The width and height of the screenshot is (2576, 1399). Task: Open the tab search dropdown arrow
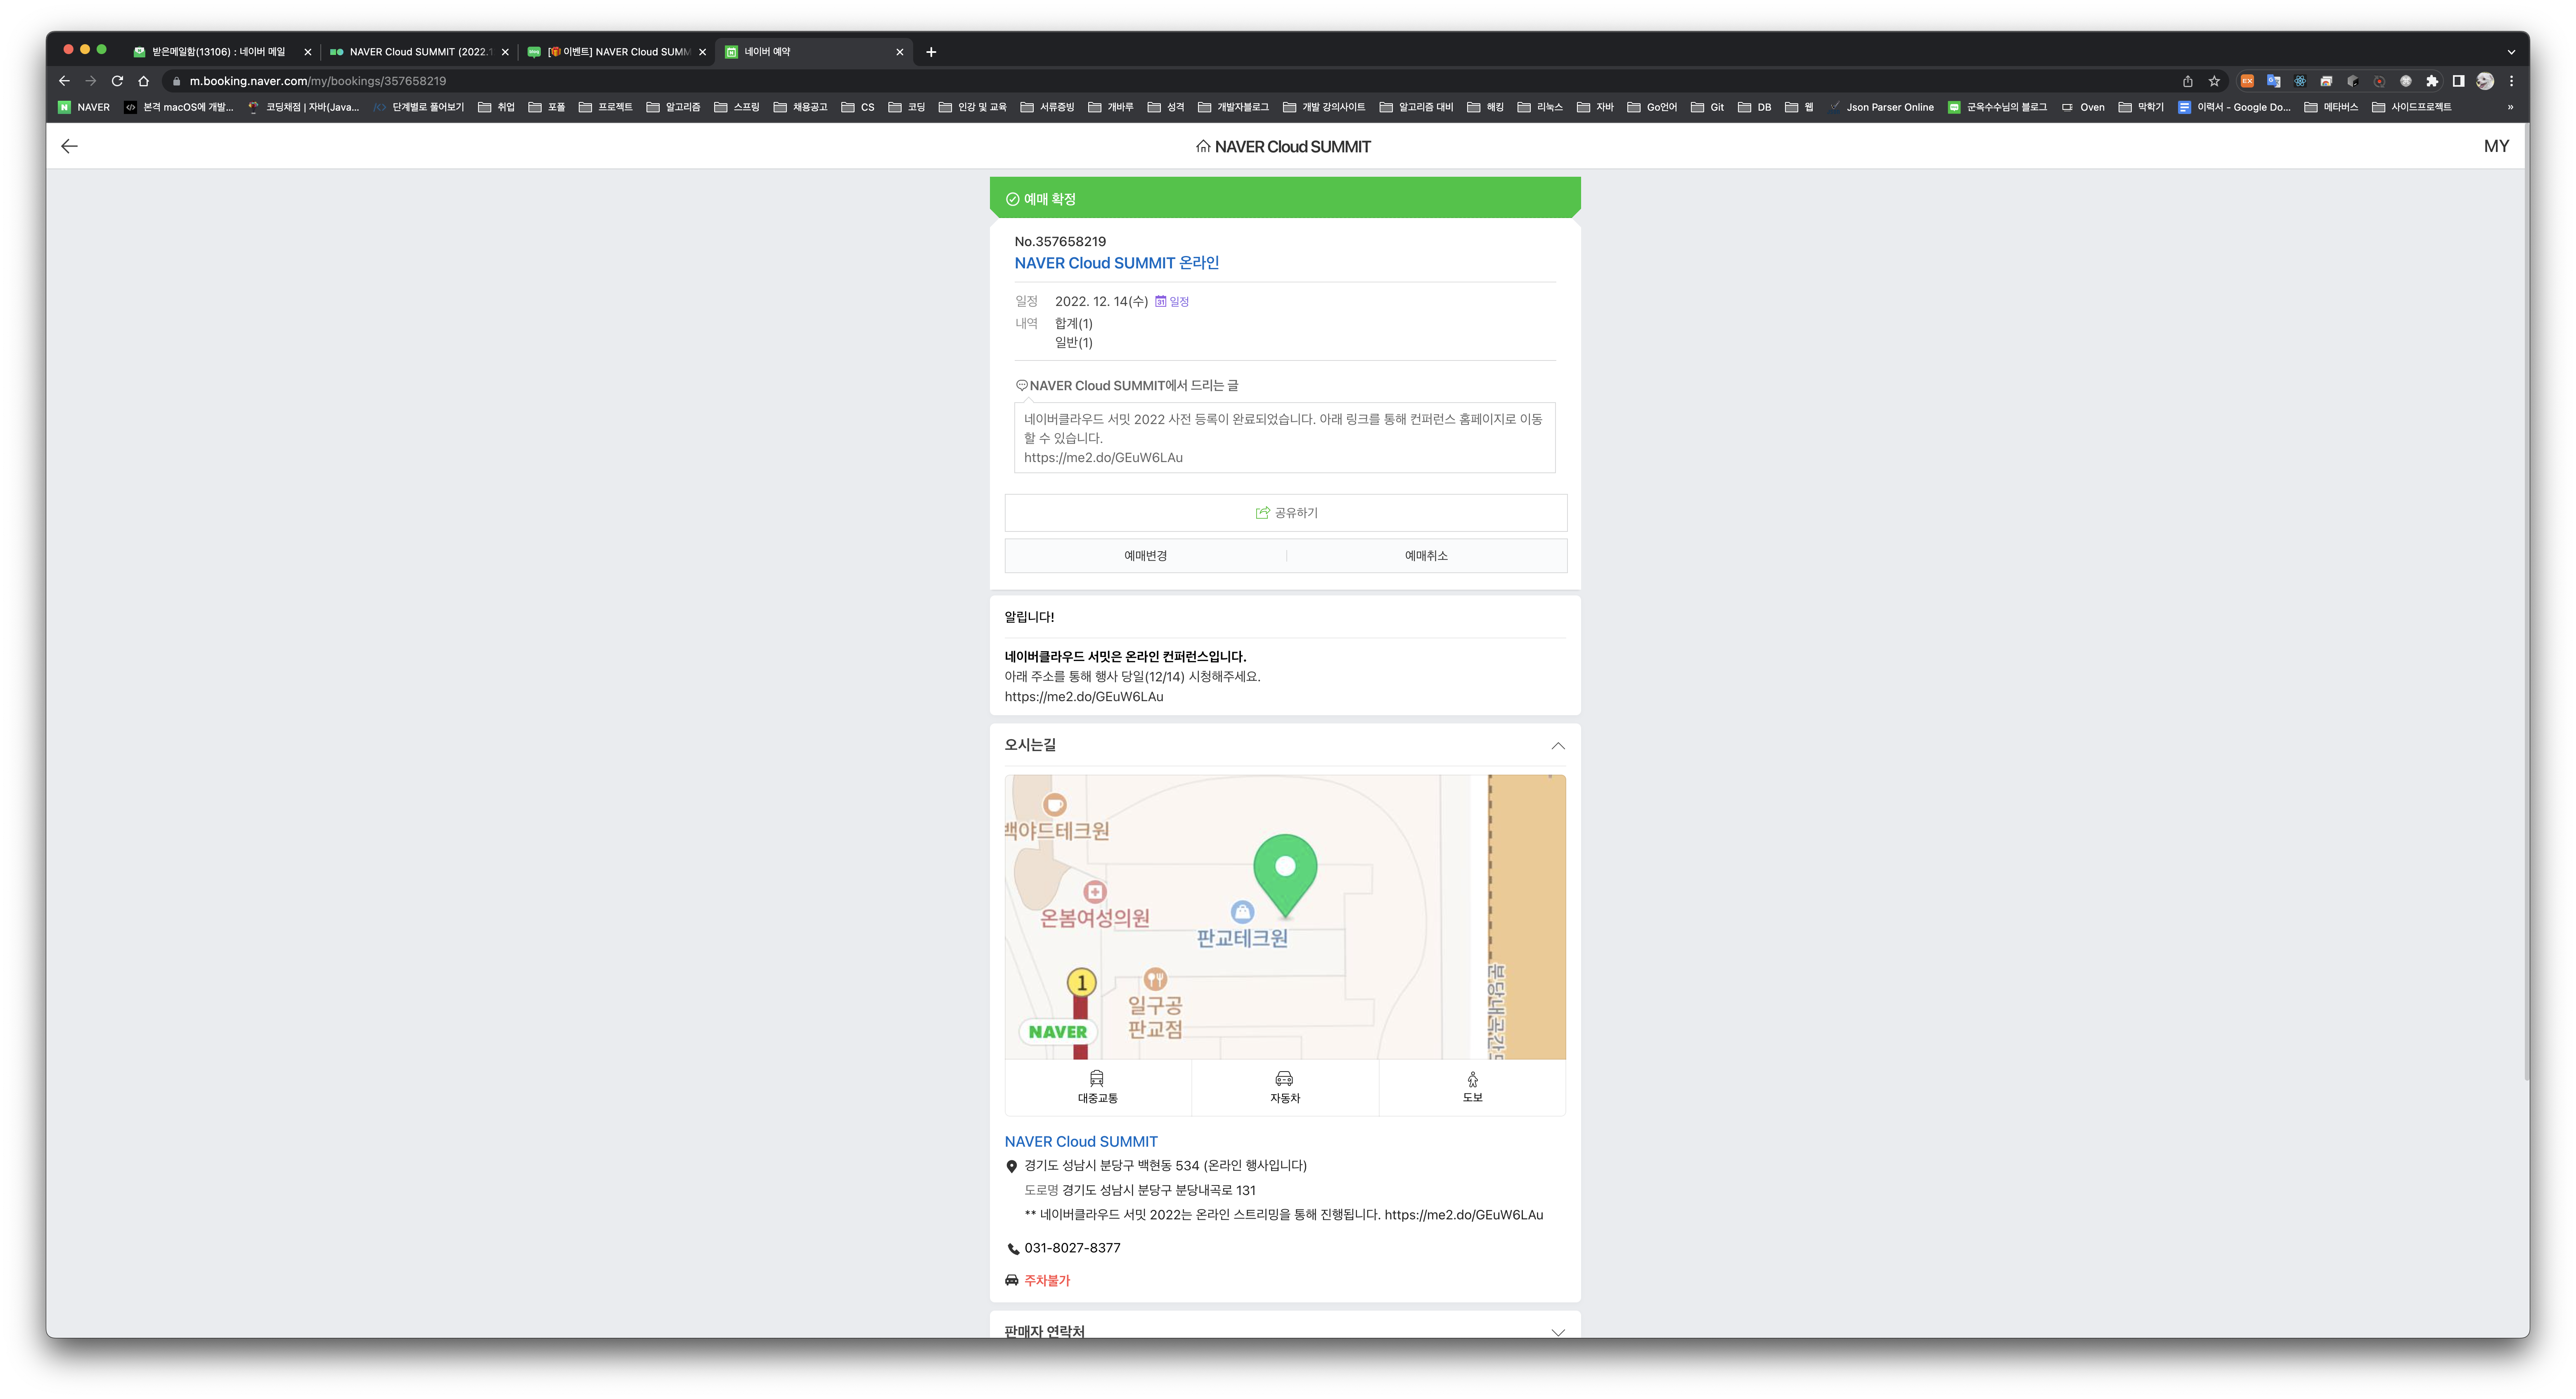click(x=2511, y=52)
